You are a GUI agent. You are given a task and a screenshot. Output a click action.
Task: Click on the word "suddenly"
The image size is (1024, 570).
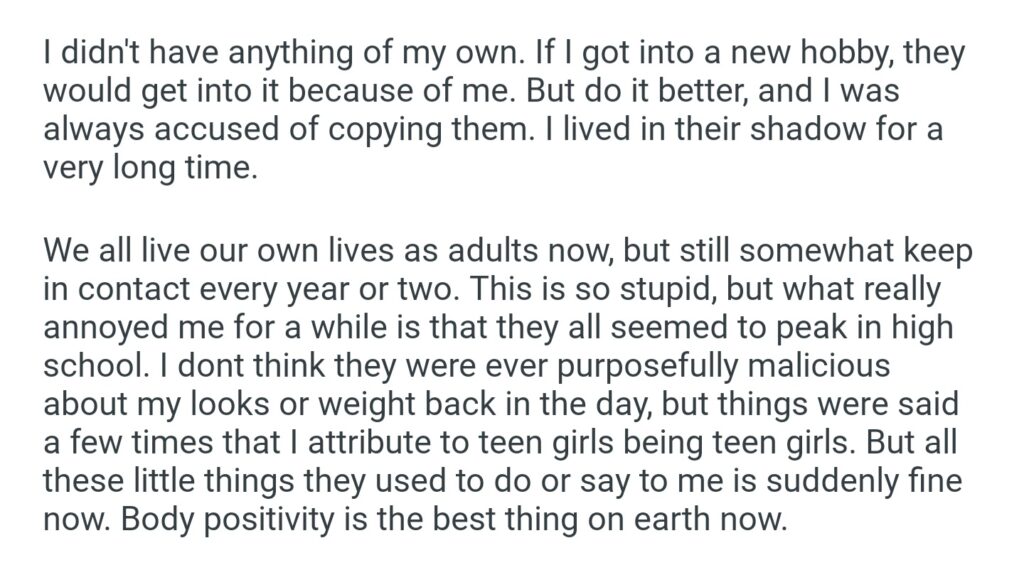(x=831, y=480)
